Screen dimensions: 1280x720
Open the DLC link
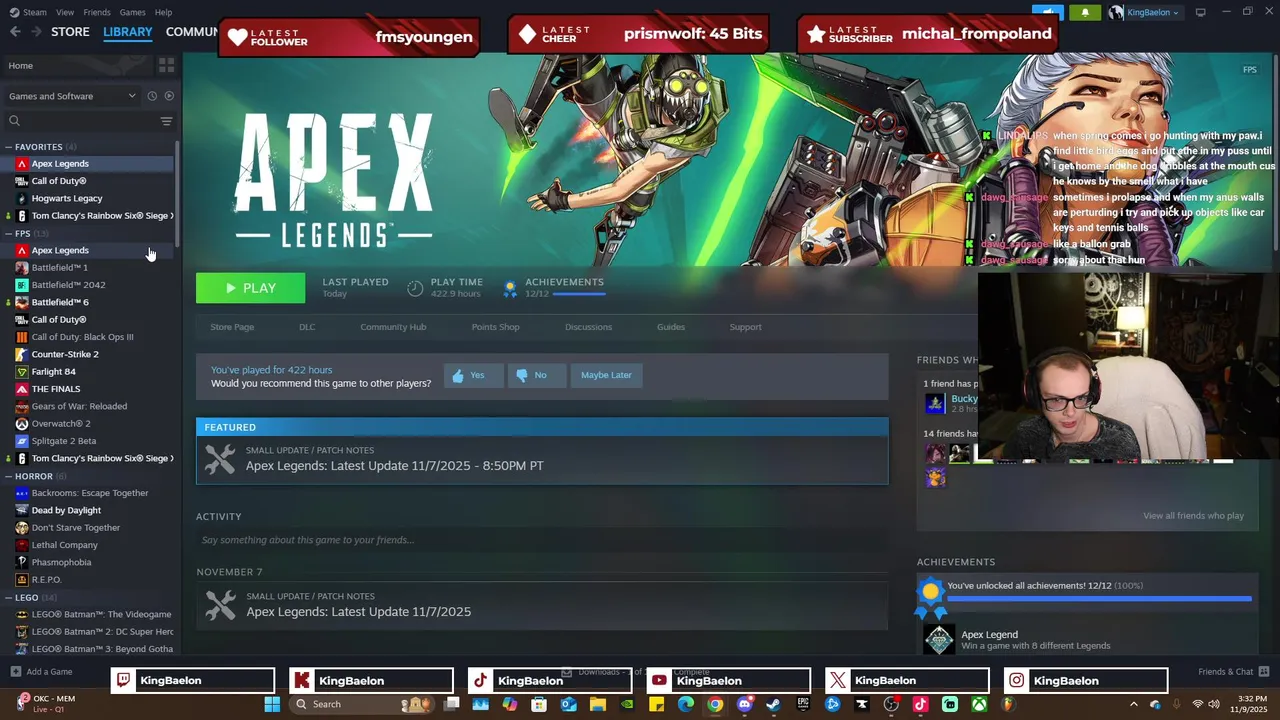point(307,327)
